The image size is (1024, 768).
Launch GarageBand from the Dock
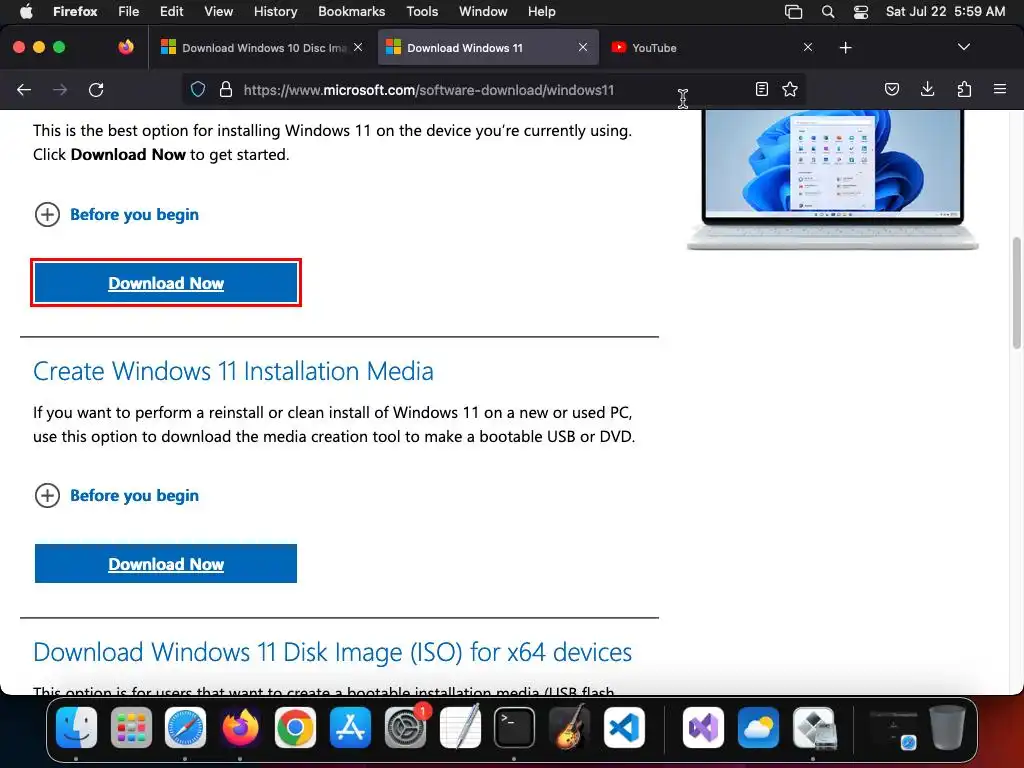point(569,727)
